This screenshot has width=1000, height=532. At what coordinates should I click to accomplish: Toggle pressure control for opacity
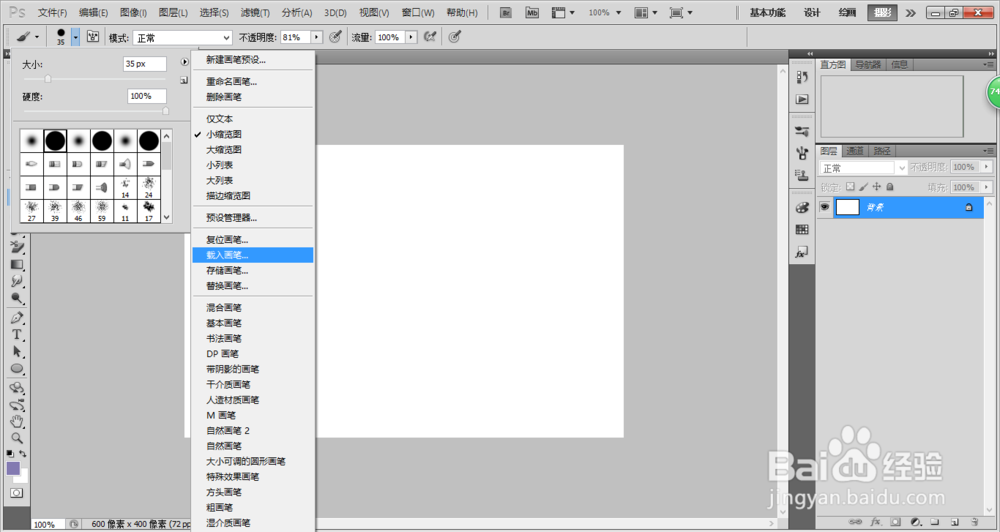click(335, 37)
